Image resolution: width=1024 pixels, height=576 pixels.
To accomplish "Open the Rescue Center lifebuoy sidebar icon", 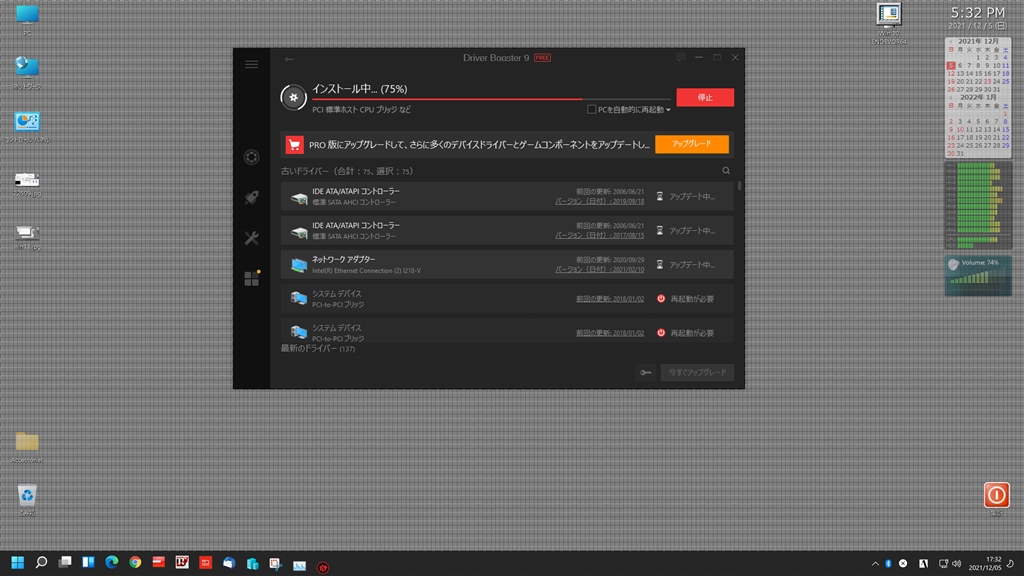I will point(251,157).
